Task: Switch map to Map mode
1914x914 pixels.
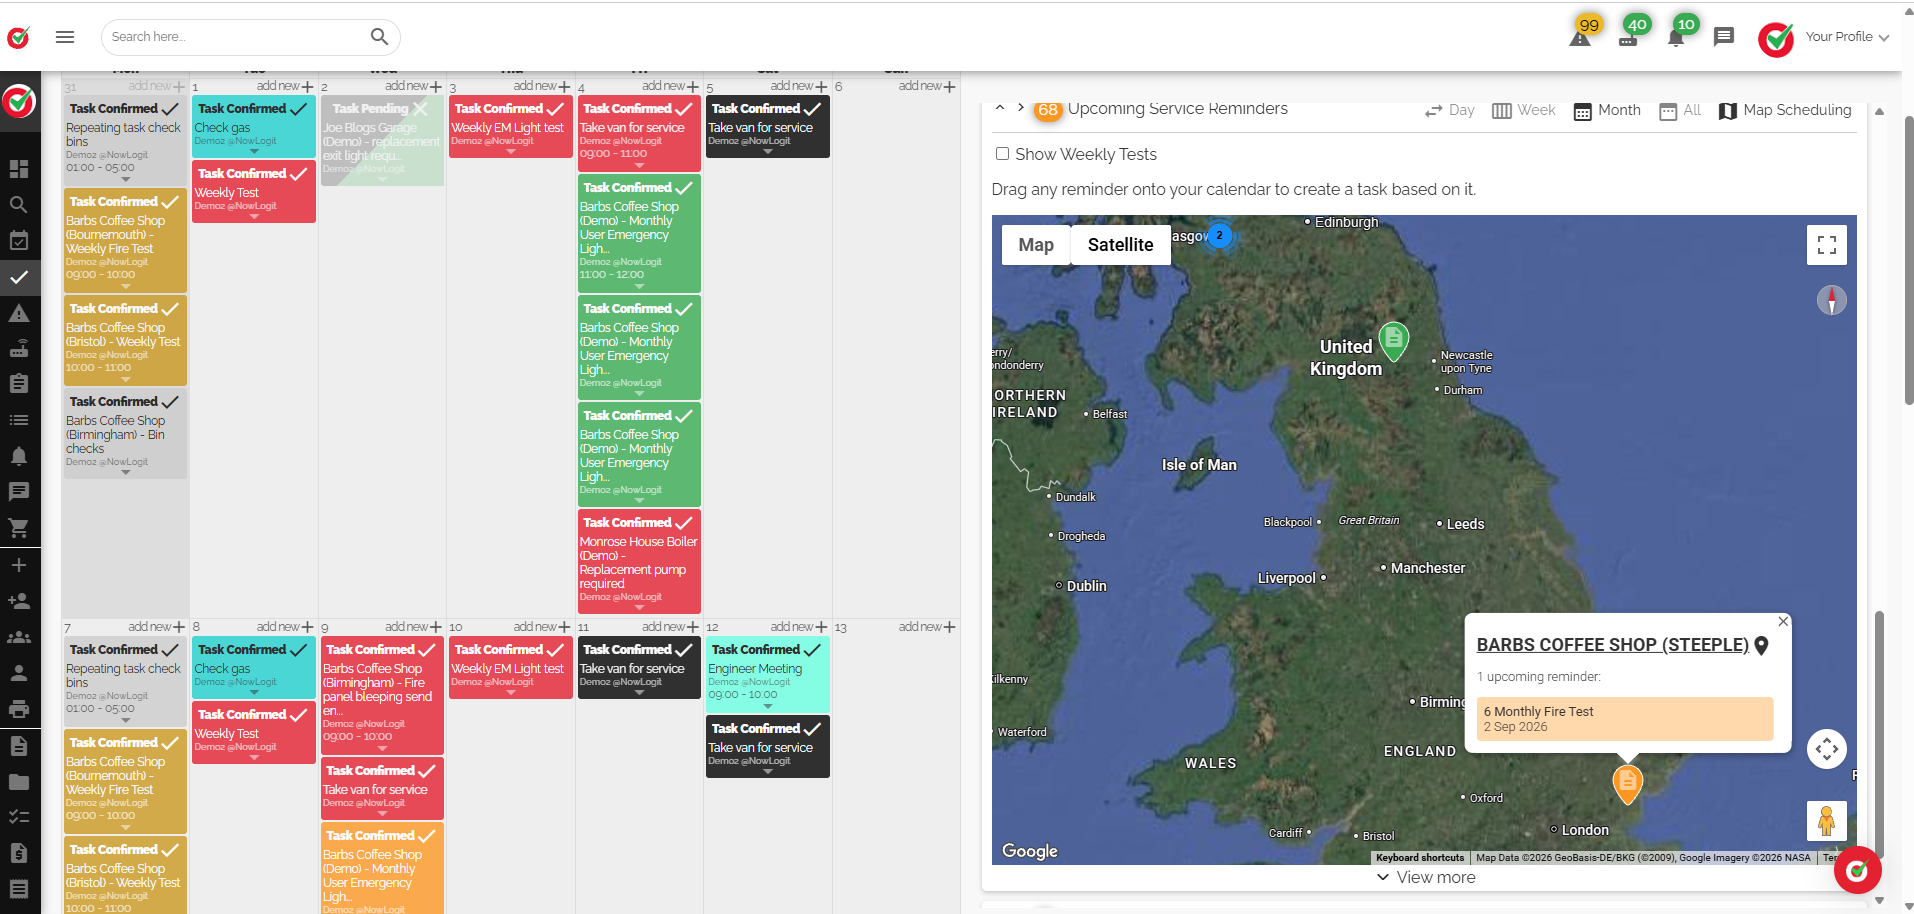Action: click(x=1036, y=245)
